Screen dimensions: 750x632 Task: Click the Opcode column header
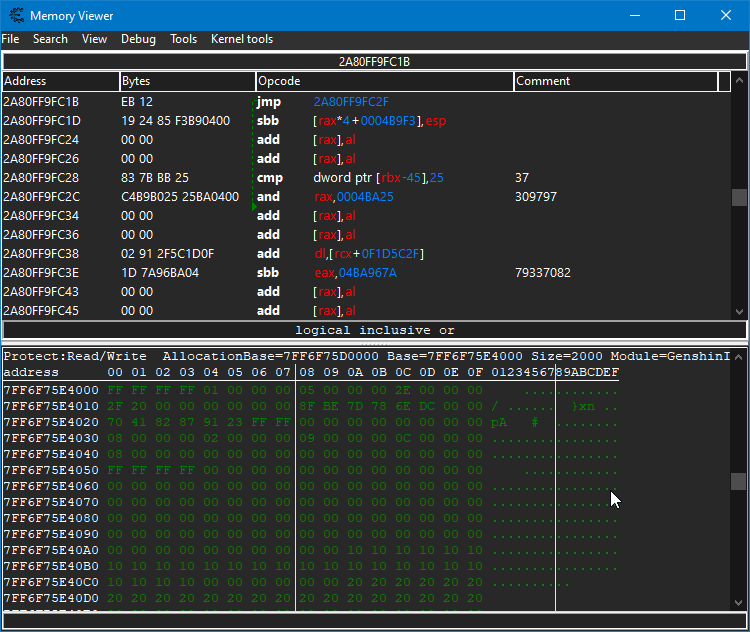tap(385, 81)
